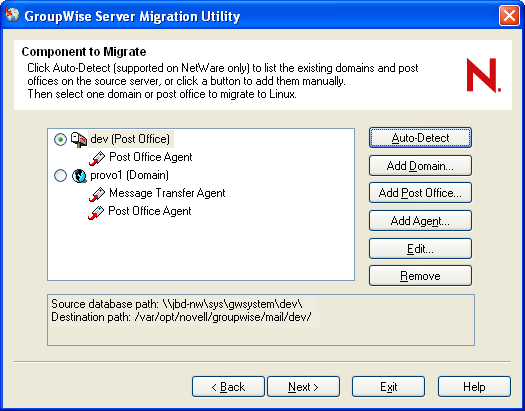Click the dev post office mailbox icon
The width and height of the screenshot is (525, 411).
click(x=79, y=140)
